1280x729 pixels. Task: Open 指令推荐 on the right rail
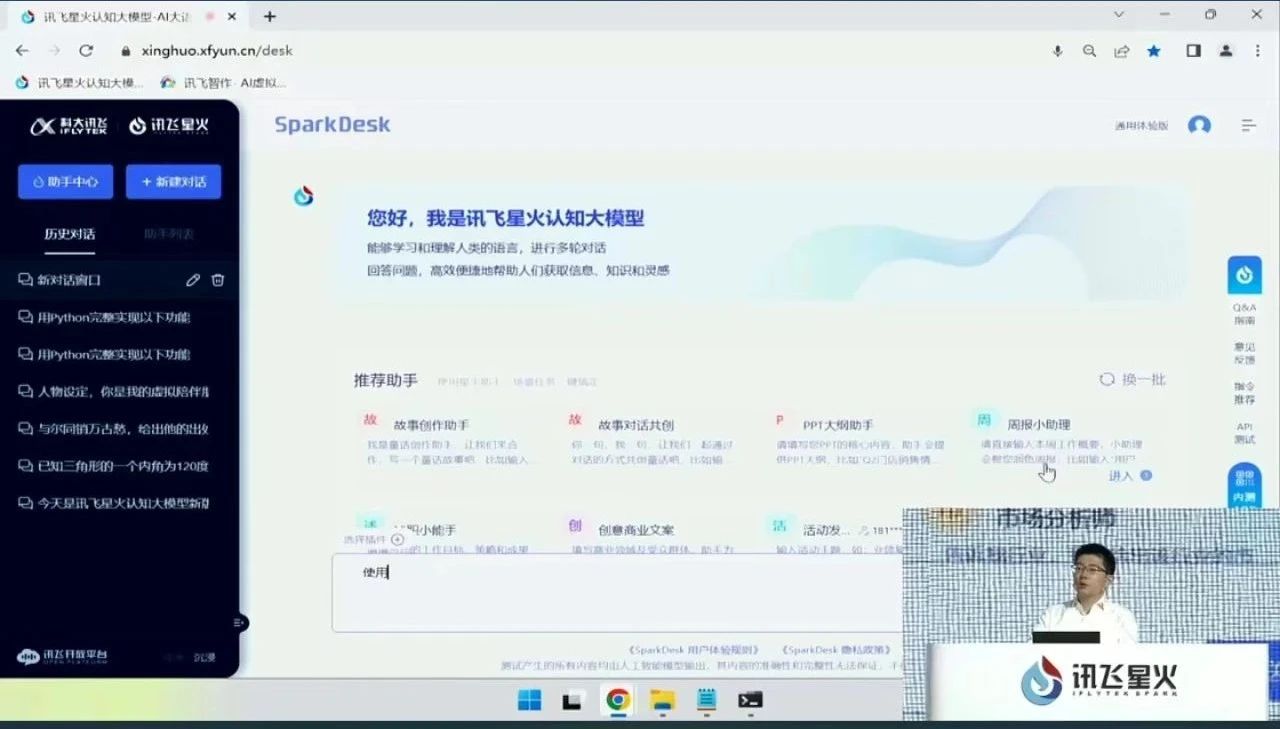coord(1244,393)
